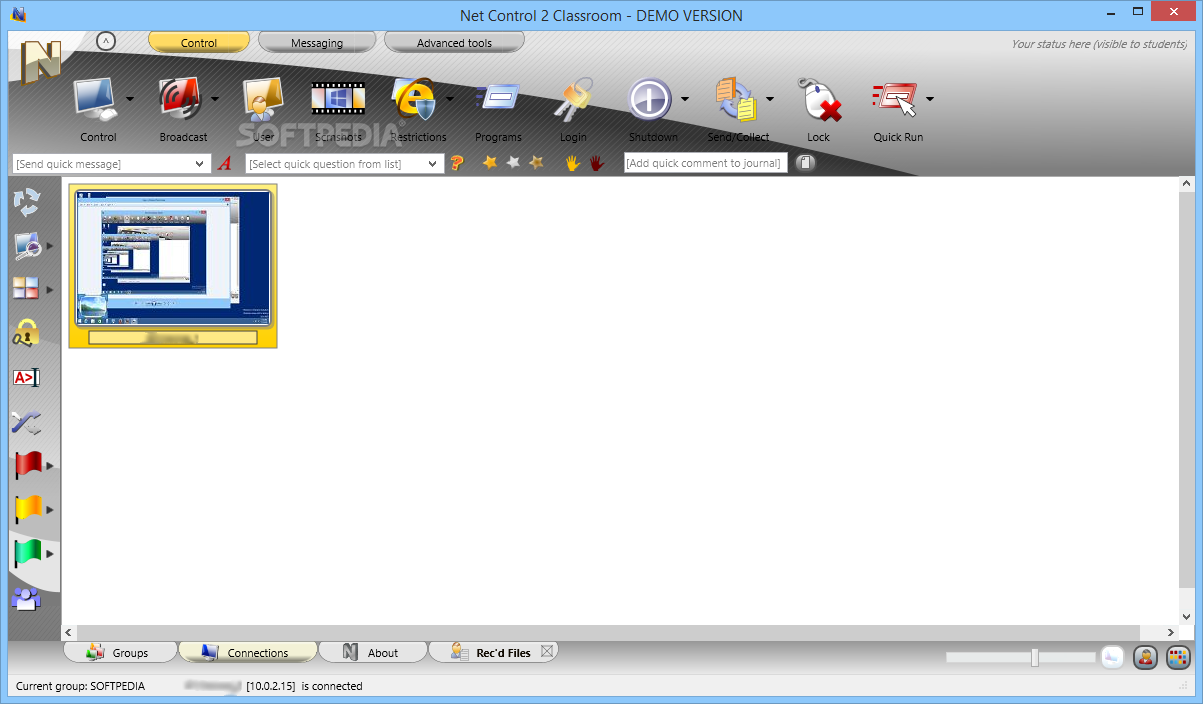Switch to the Control ribbon tab
This screenshot has width=1203, height=704.
[199, 43]
